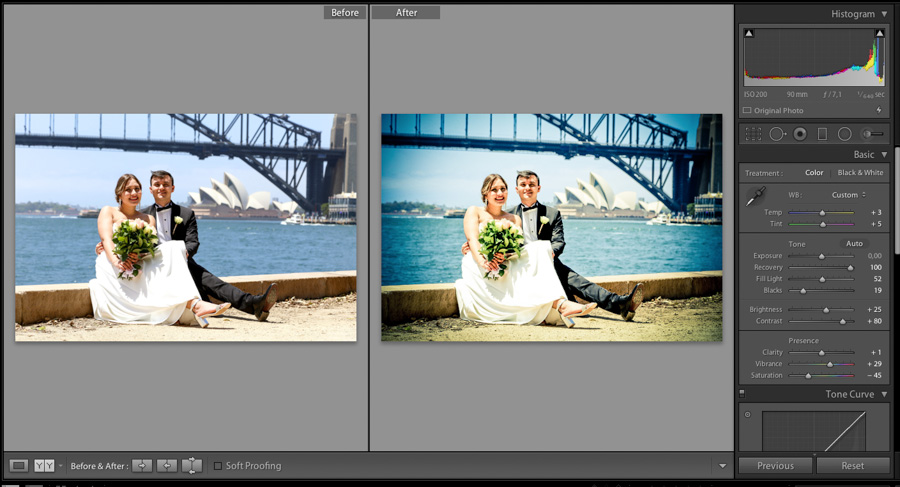The width and height of the screenshot is (900, 487).
Task: Collapse the Basic panel
Action: (885, 154)
